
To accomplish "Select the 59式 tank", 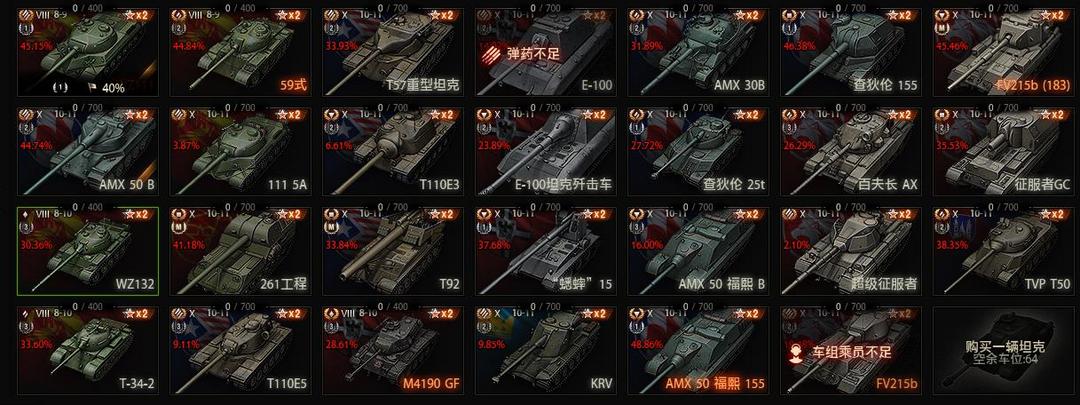I will click(x=240, y=52).
